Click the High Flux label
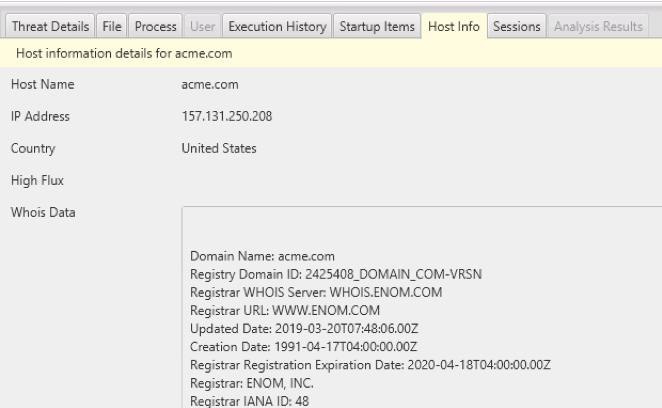Screen dimensions: 662x408 pyautogui.click(x=37, y=181)
